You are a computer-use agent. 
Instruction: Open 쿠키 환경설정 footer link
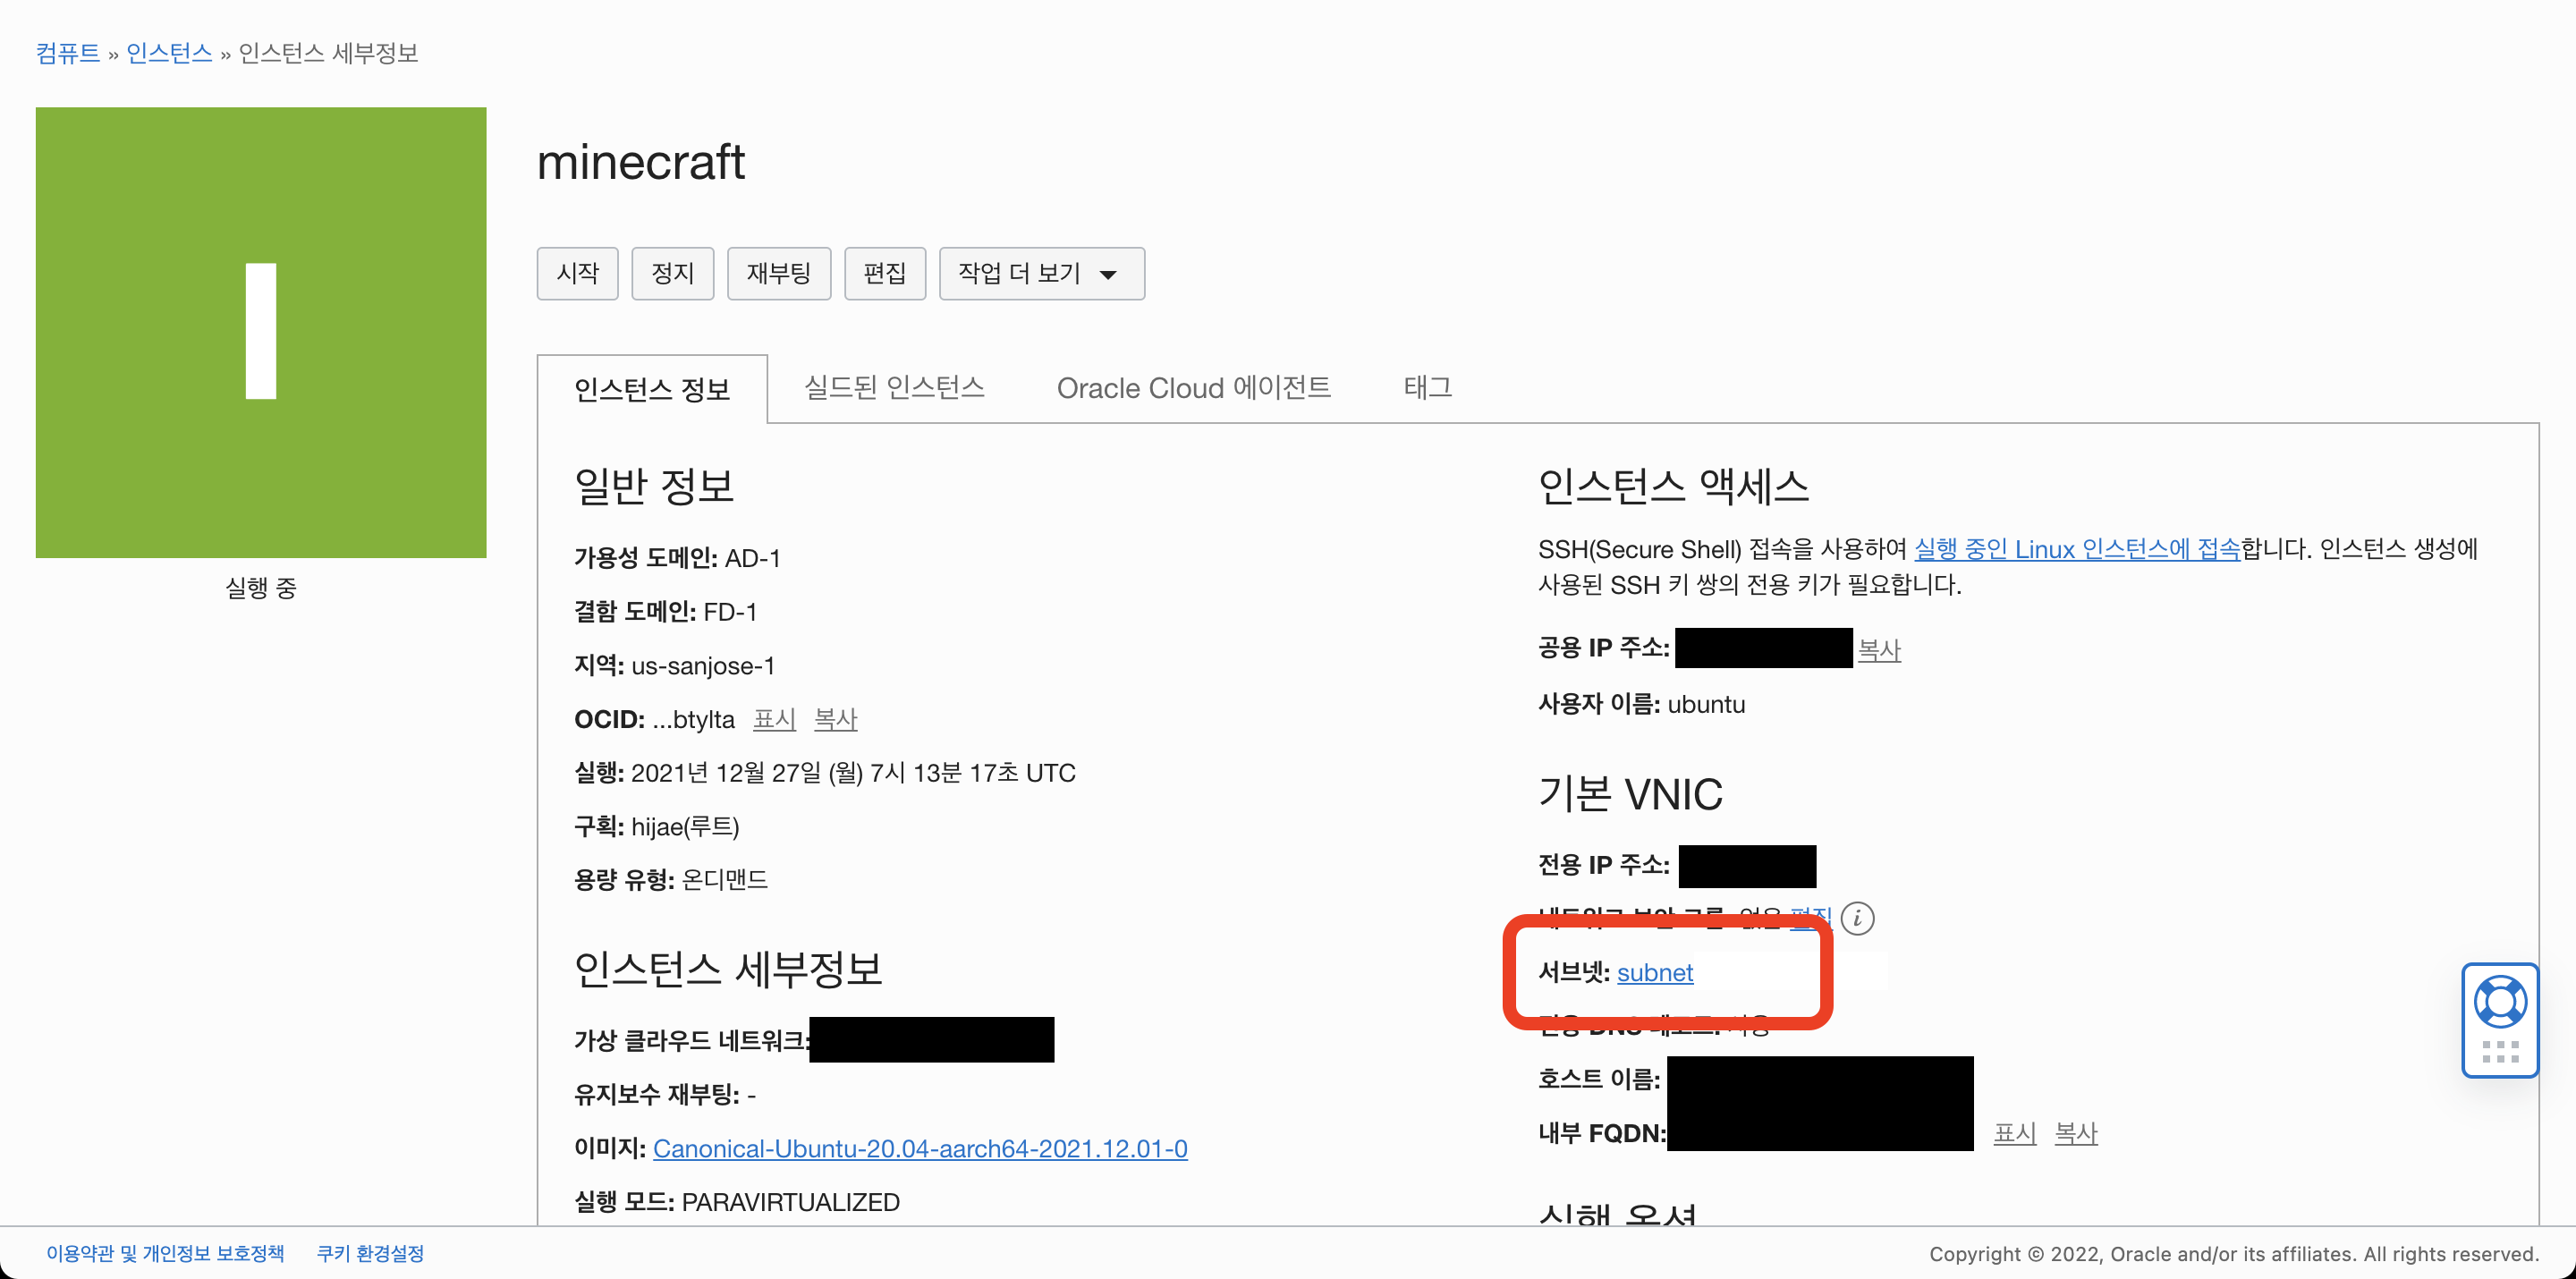click(x=370, y=1253)
